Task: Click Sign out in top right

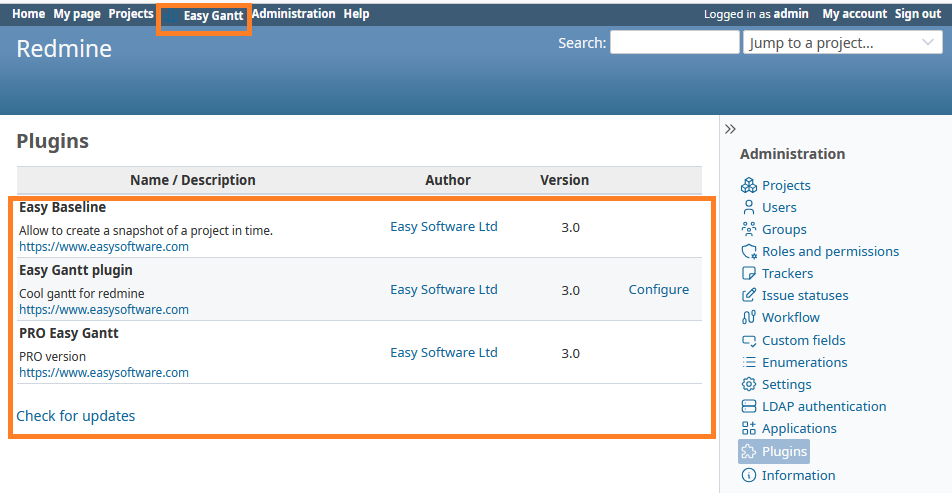Action: pos(918,14)
